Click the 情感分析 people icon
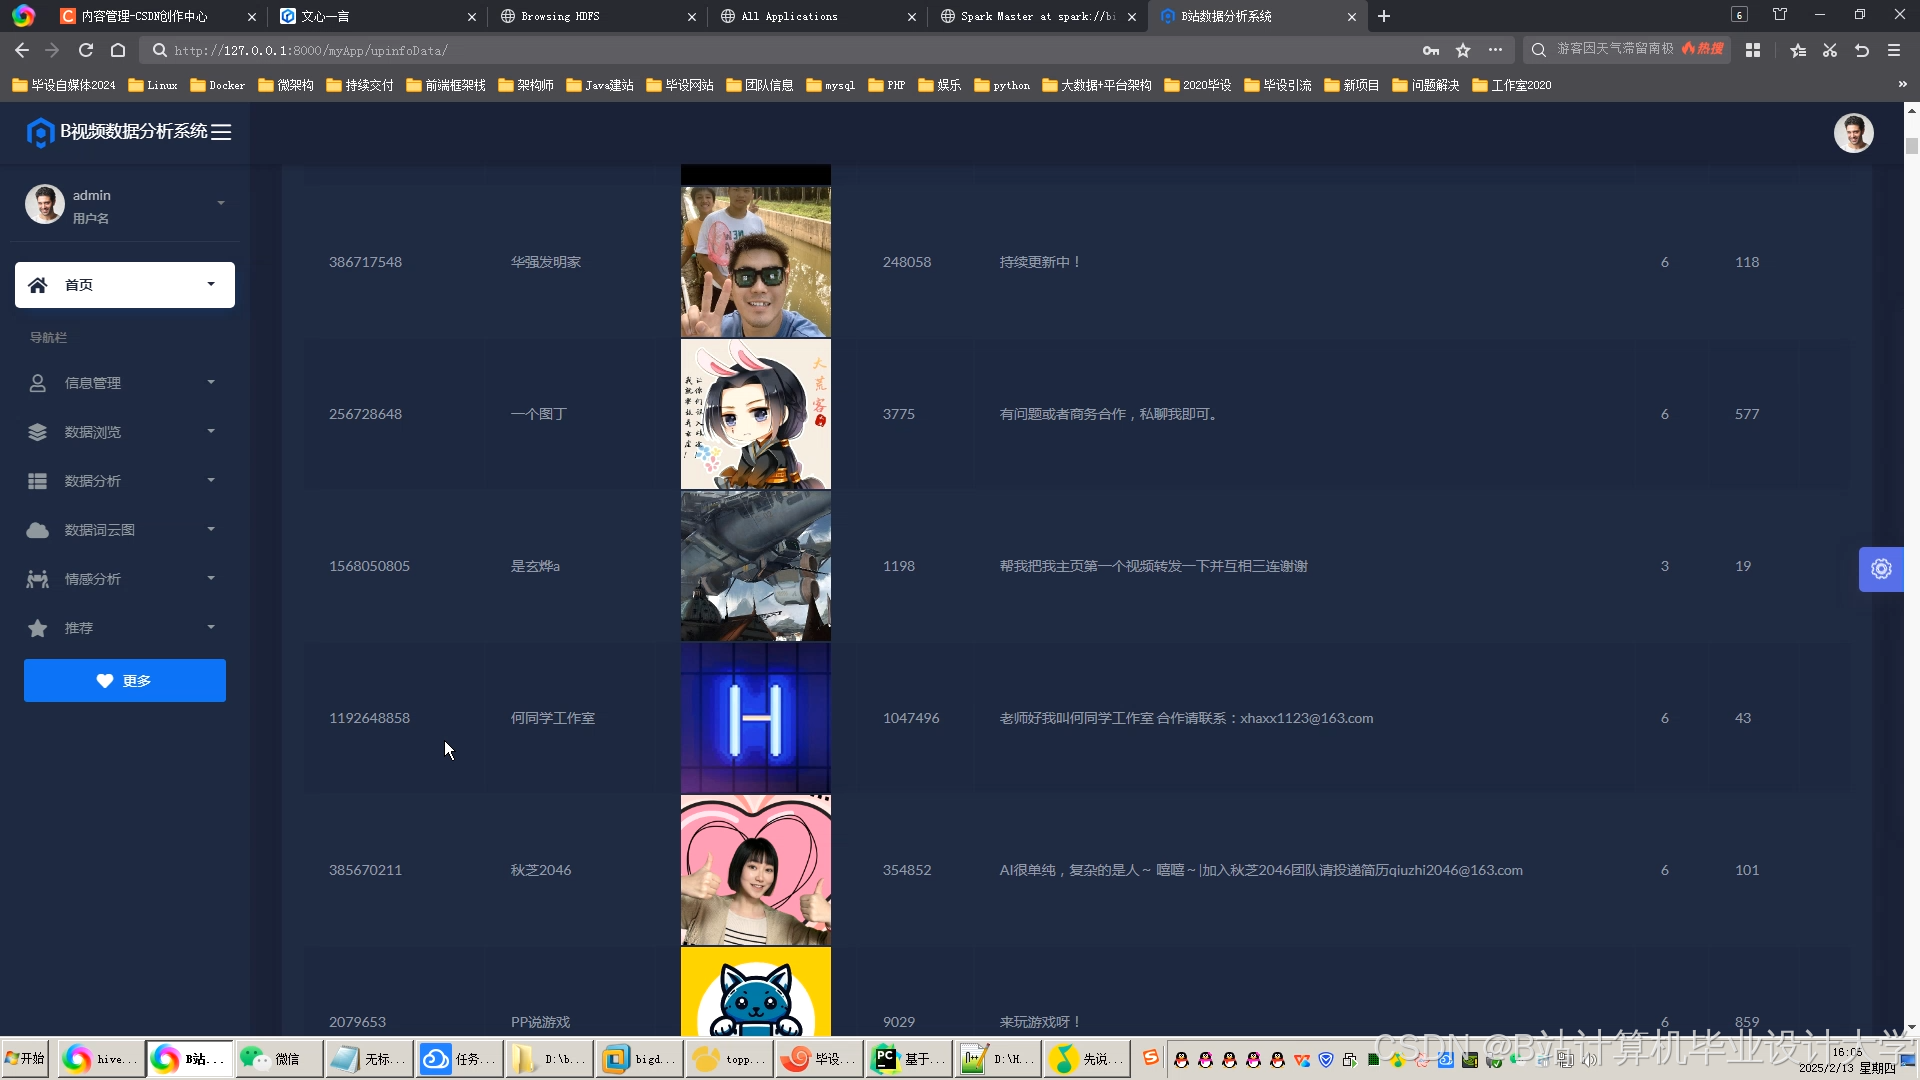Image resolution: width=1920 pixels, height=1080 pixels. point(38,579)
